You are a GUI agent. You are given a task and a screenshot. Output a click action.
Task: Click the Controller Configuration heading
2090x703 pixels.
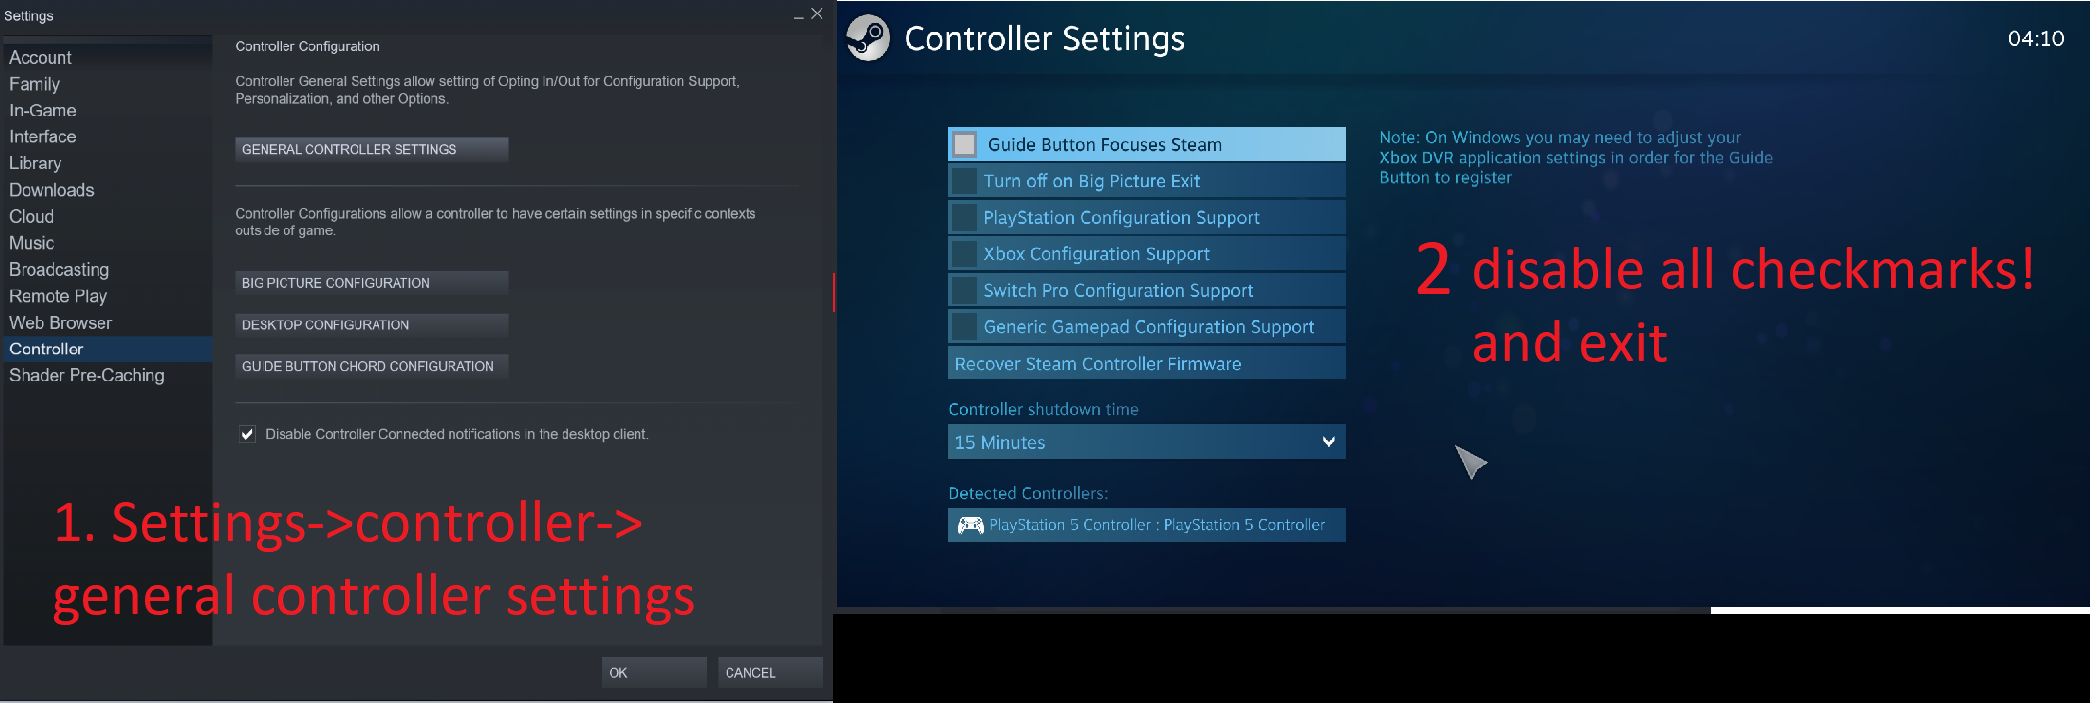pyautogui.click(x=308, y=46)
